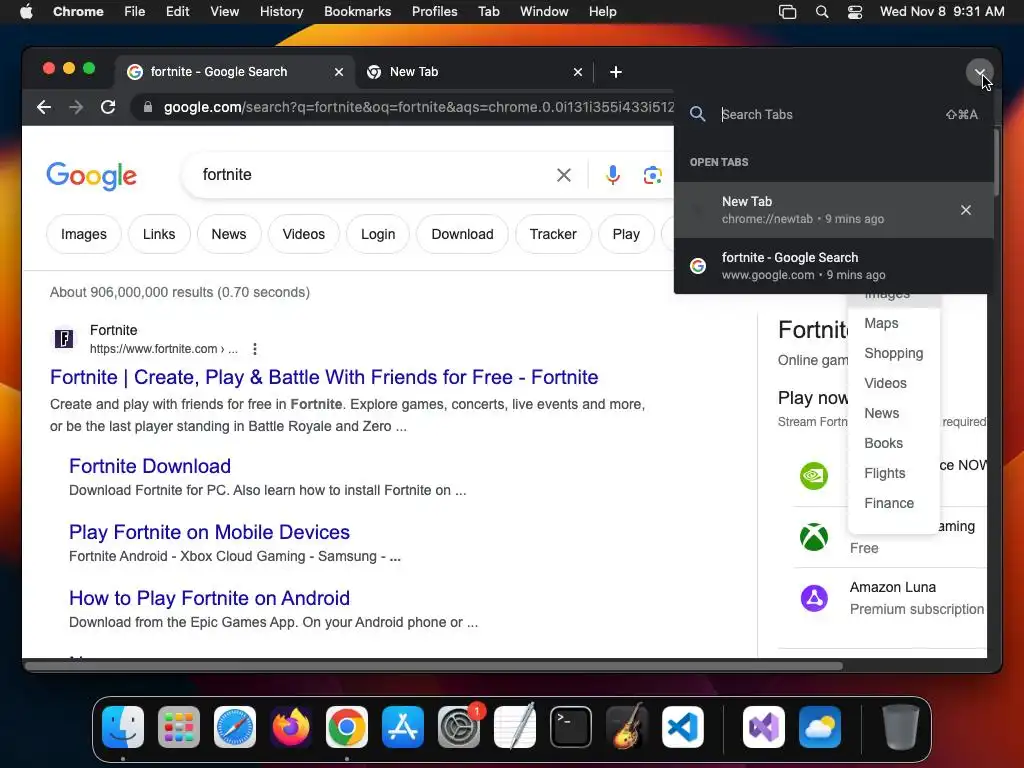Open Finder from the dock
The width and height of the screenshot is (1024, 768).
tap(123, 727)
